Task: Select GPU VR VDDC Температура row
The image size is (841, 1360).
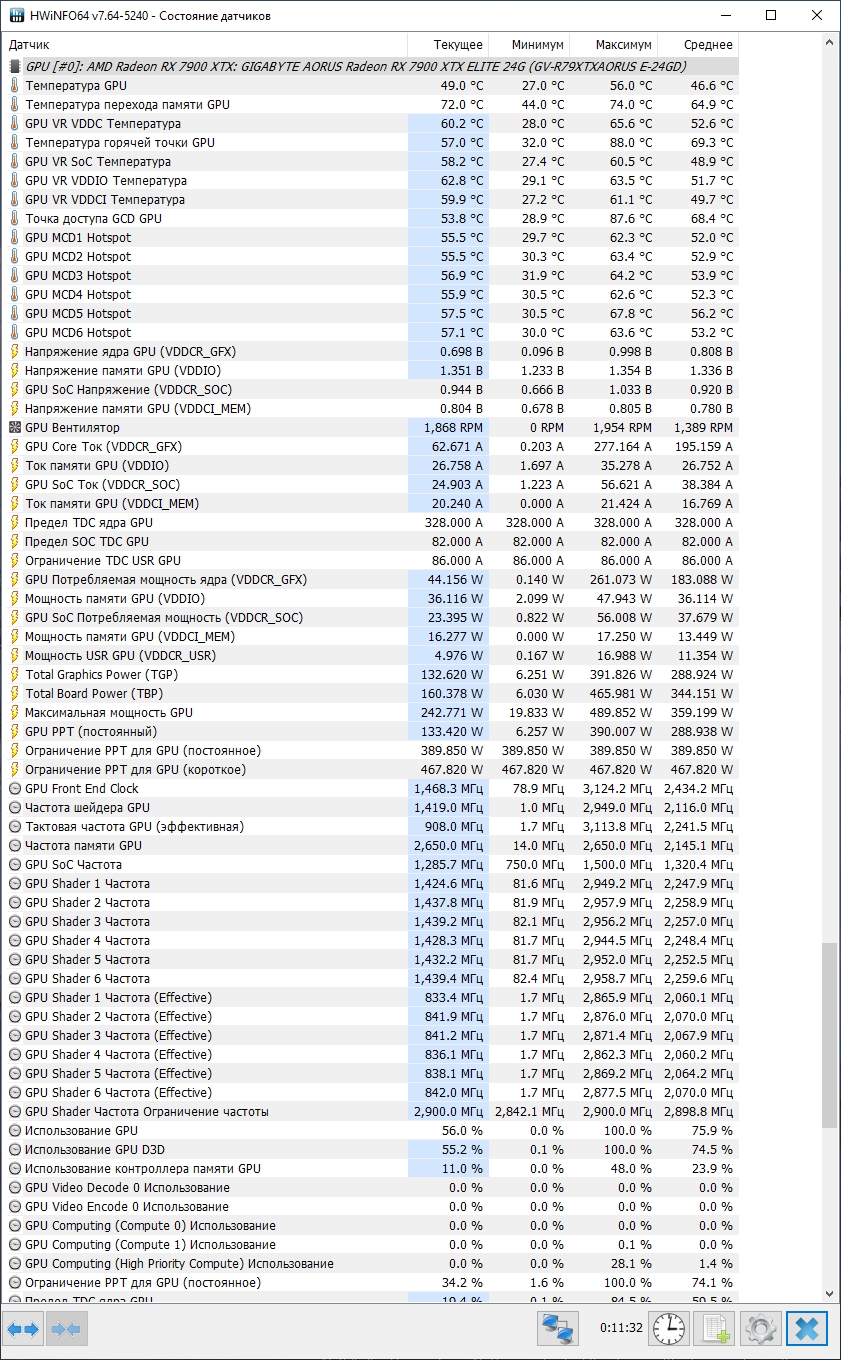Action: tap(370, 124)
